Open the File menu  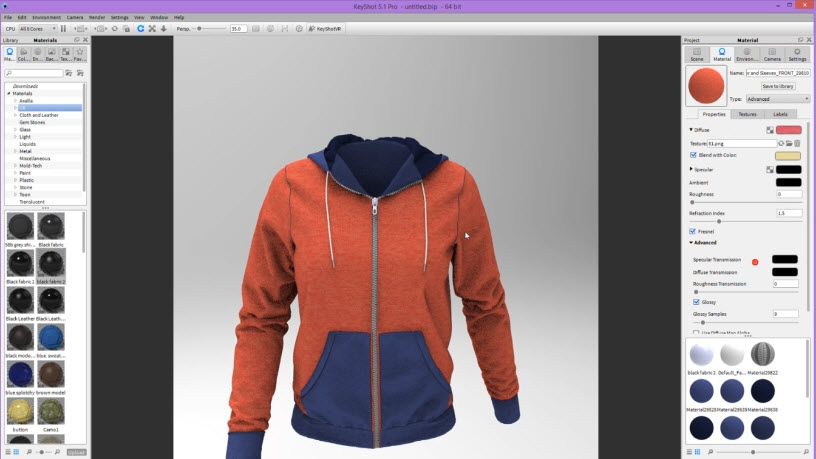pyautogui.click(x=8, y=18)
